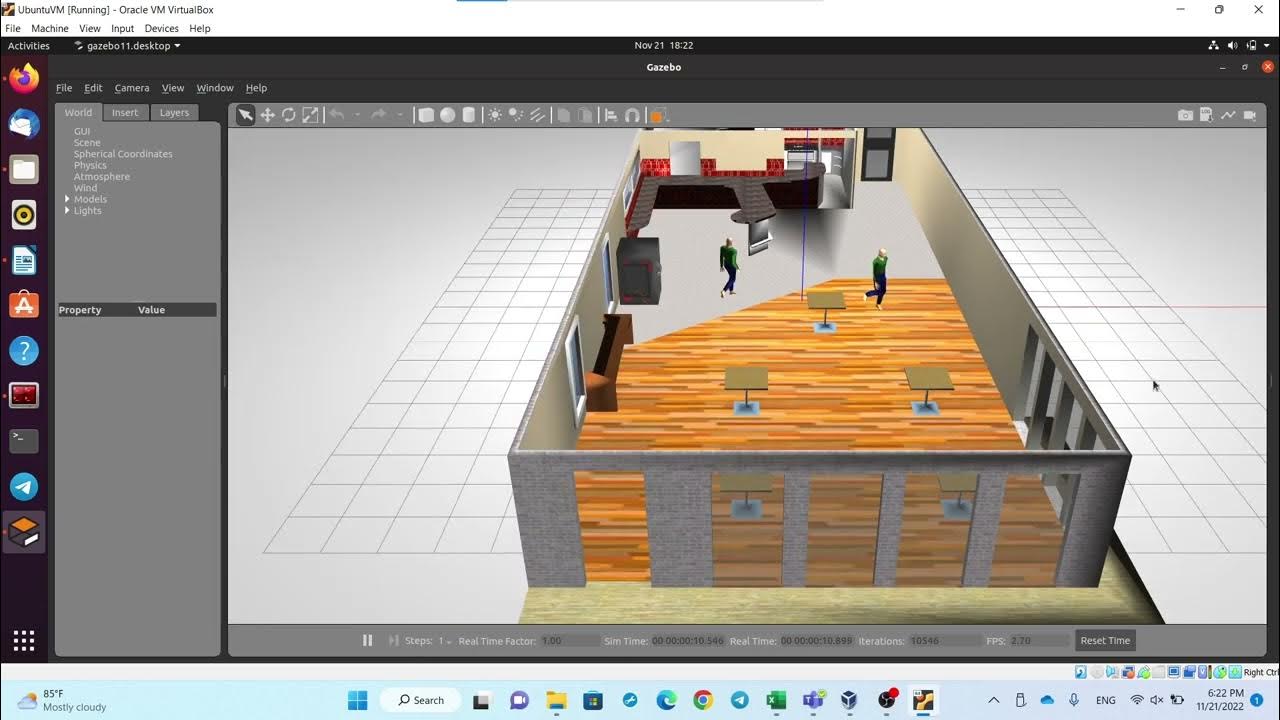This screenshot has height=720, width=1280.
Task: Click the video record icon
Action: click(x=1250, y=115)
